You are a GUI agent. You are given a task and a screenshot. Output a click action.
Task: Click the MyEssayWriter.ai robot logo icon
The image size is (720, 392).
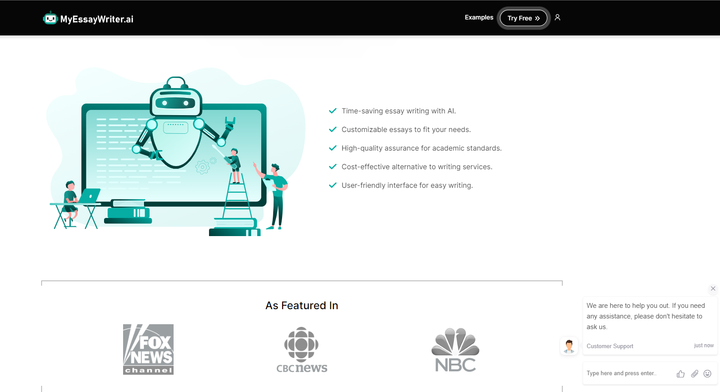pyautogui.click(x=50, y=18)
